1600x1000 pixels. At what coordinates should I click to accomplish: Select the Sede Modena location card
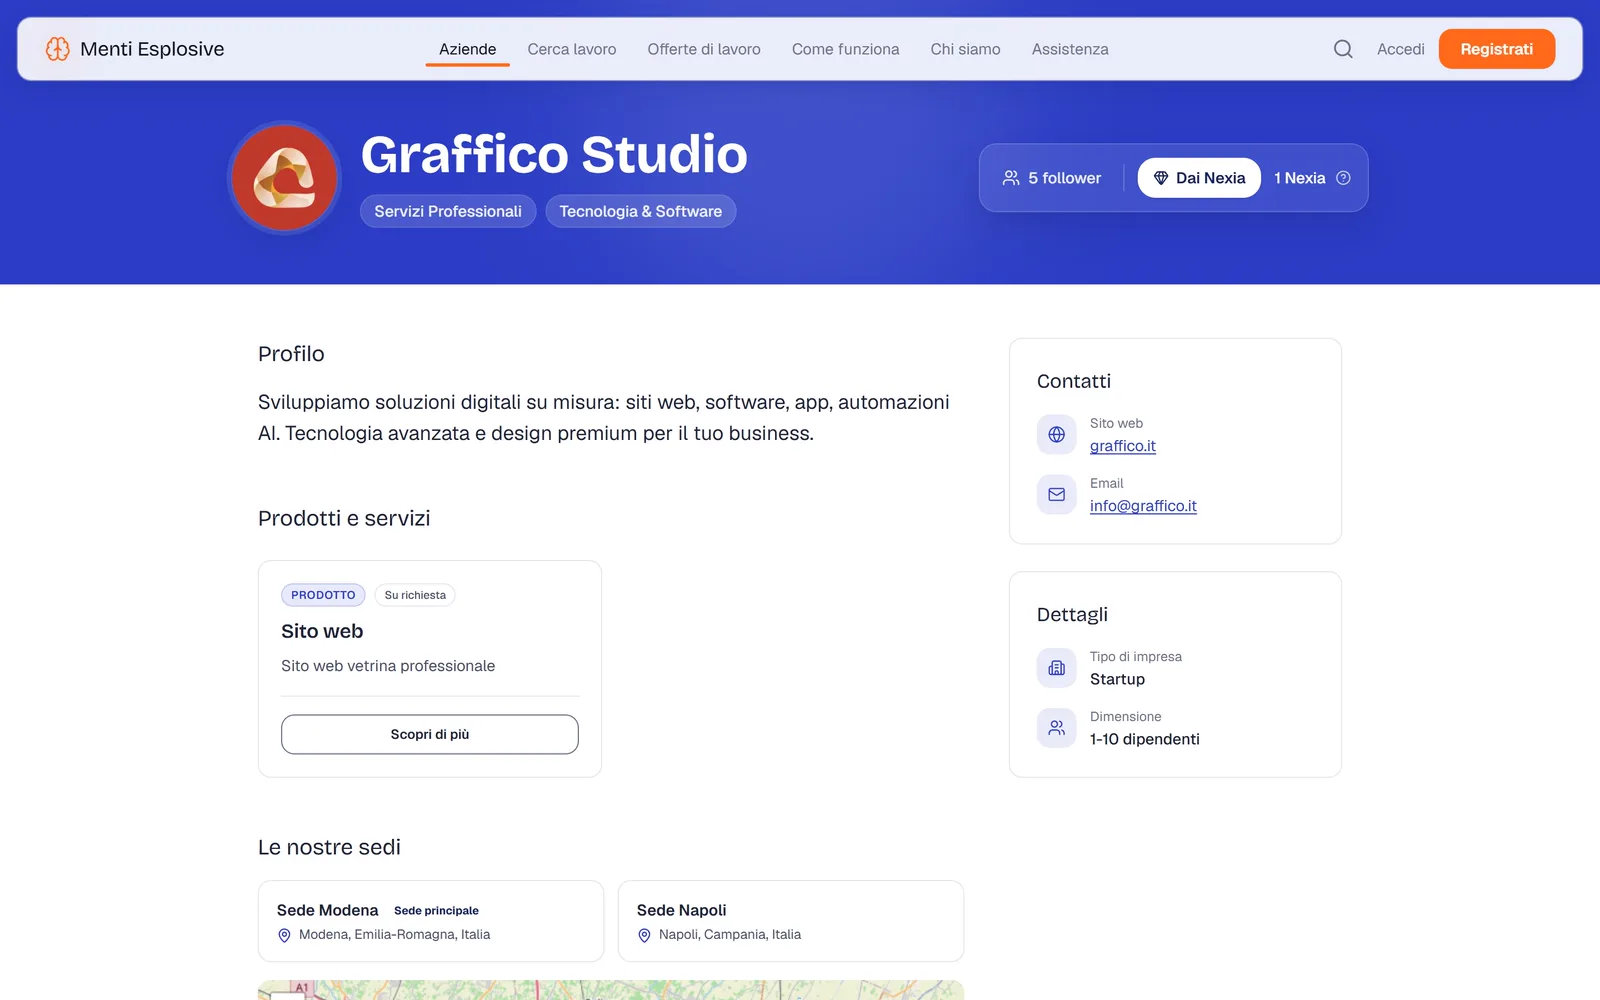(x=431, y=921)
